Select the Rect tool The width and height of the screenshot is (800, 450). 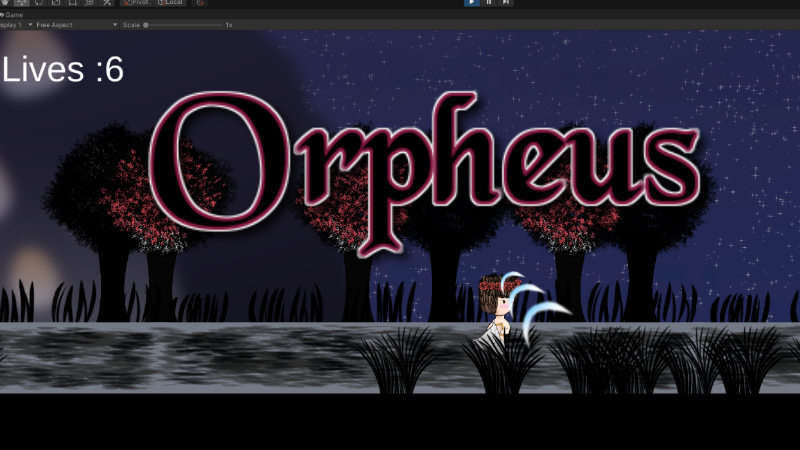(72, 3)
